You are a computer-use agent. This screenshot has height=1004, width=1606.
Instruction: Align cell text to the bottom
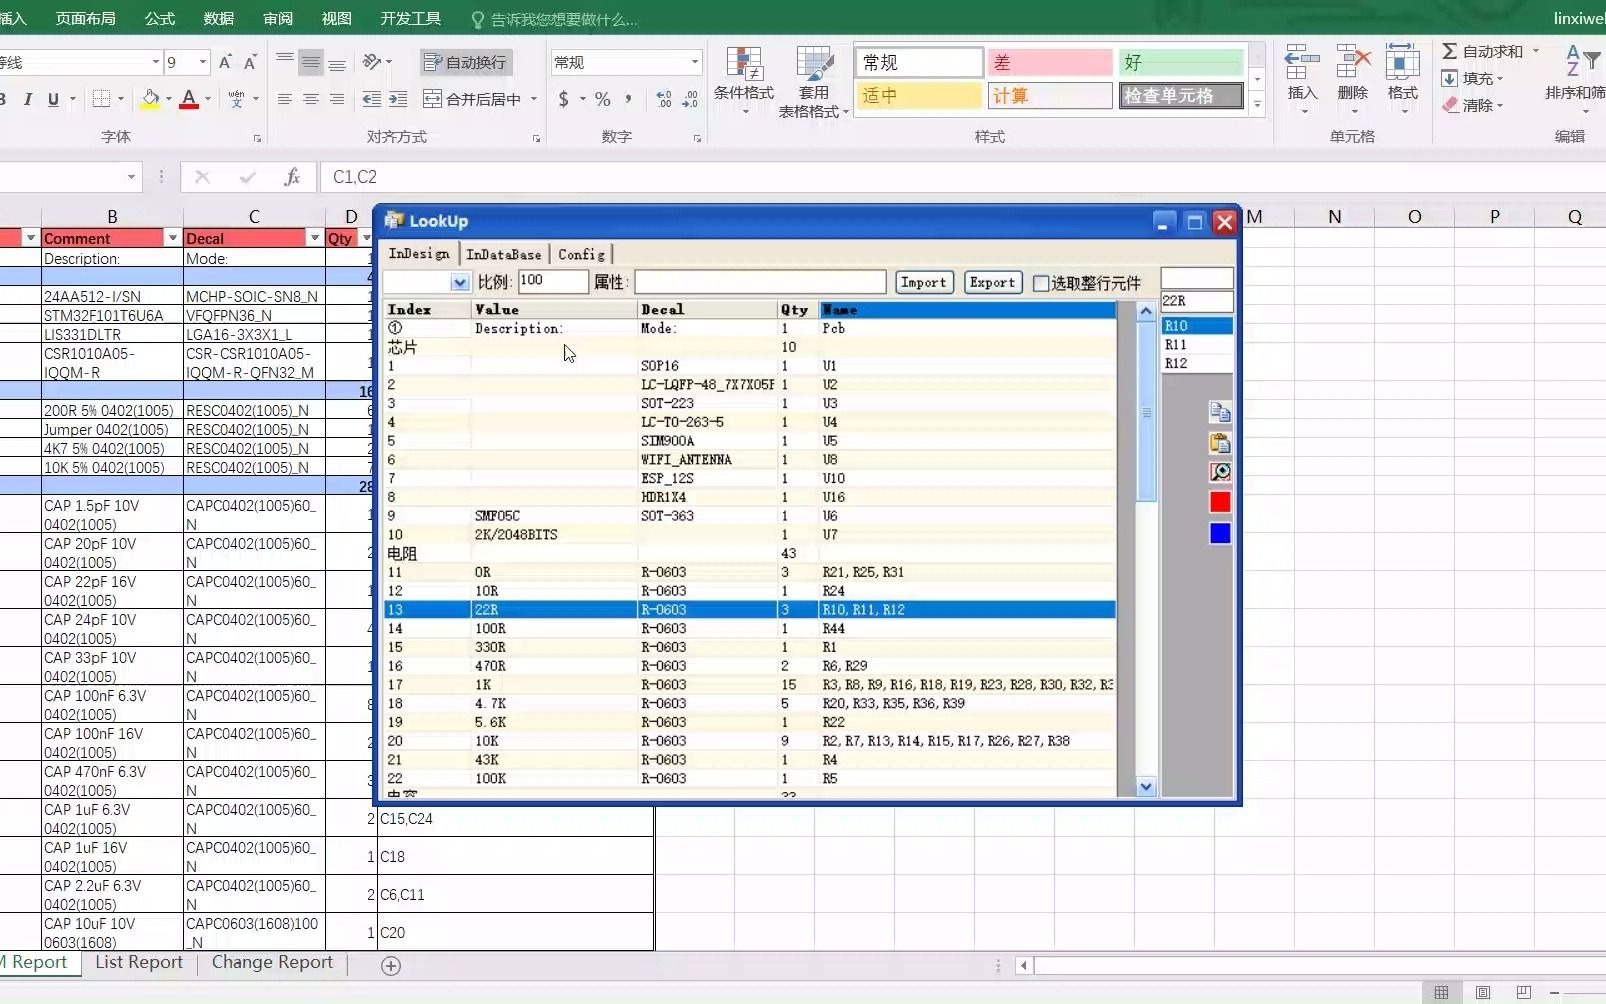coord(337,62)
